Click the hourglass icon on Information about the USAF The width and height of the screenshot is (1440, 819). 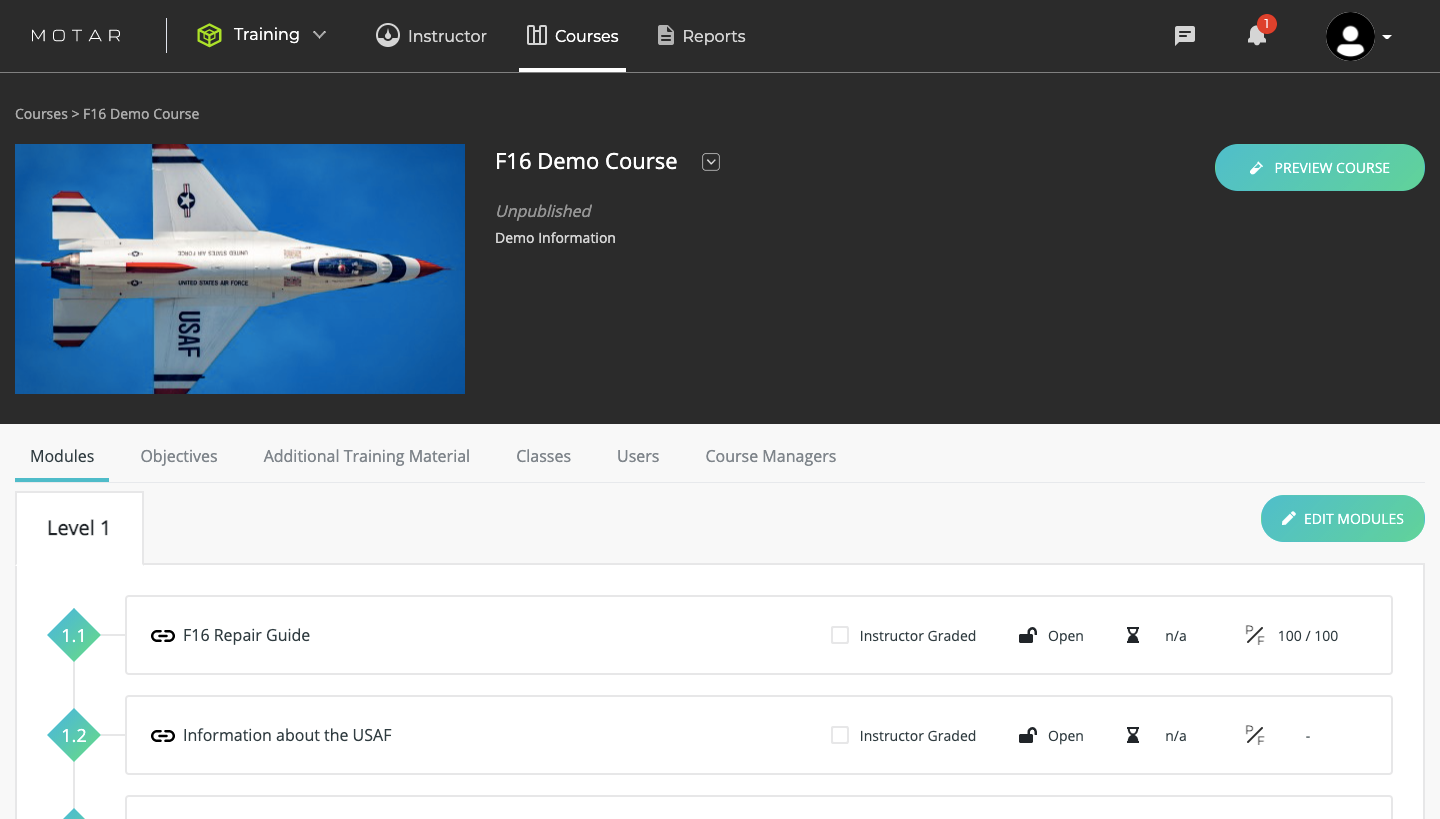tap(1133, 735)
